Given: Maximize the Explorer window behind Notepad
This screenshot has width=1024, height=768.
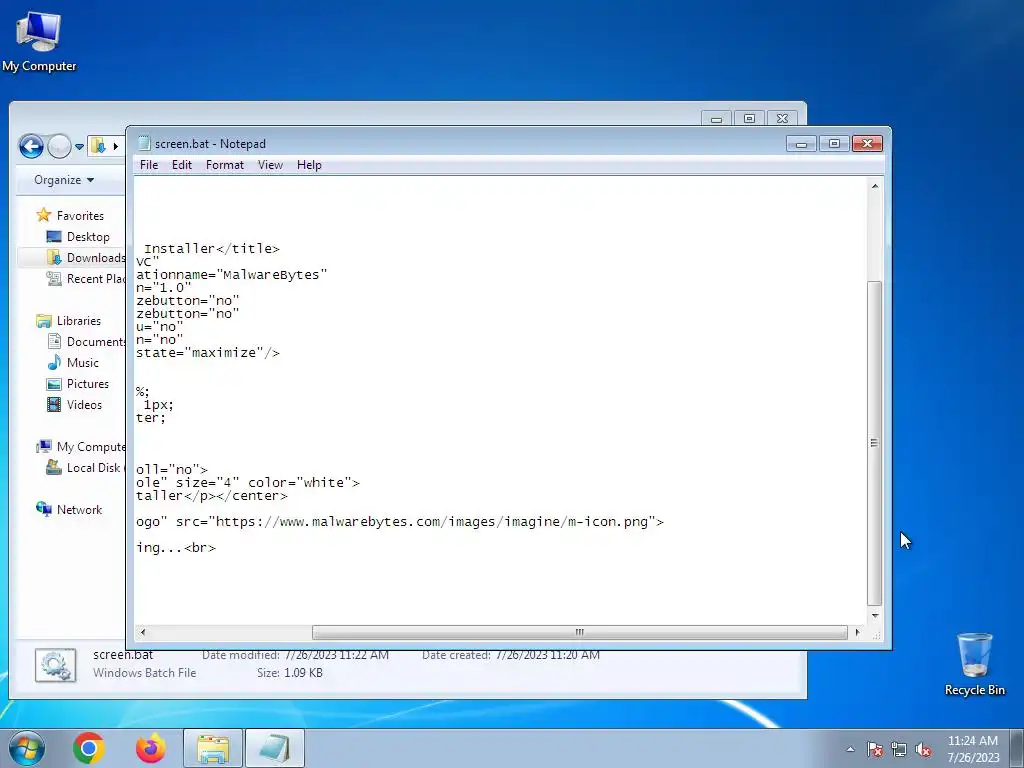Looking at the screenshot, I should pos(749,119).
